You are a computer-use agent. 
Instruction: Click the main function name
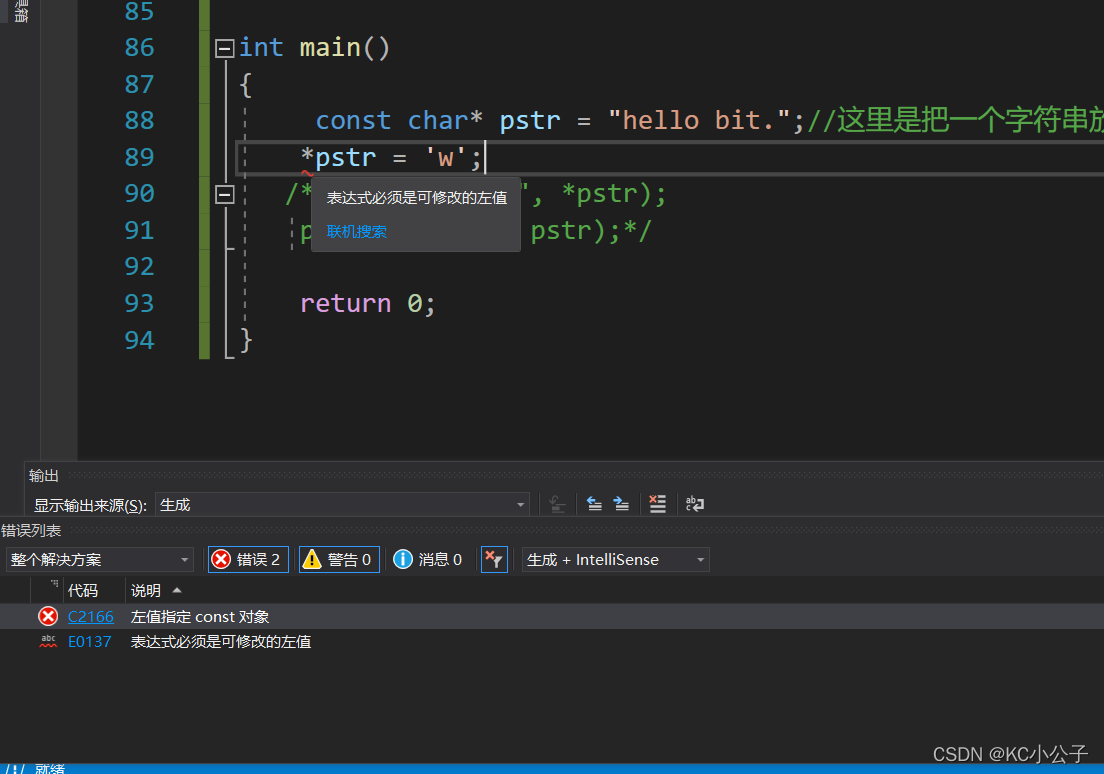pos(330,48)
